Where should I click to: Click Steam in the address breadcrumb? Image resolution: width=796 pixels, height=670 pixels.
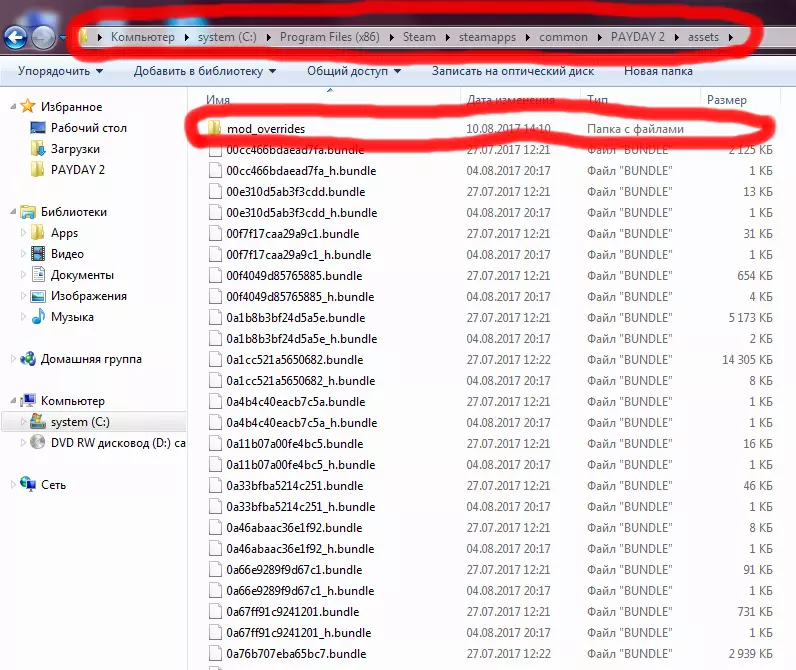pyautogui.click(x=419, y=37)
